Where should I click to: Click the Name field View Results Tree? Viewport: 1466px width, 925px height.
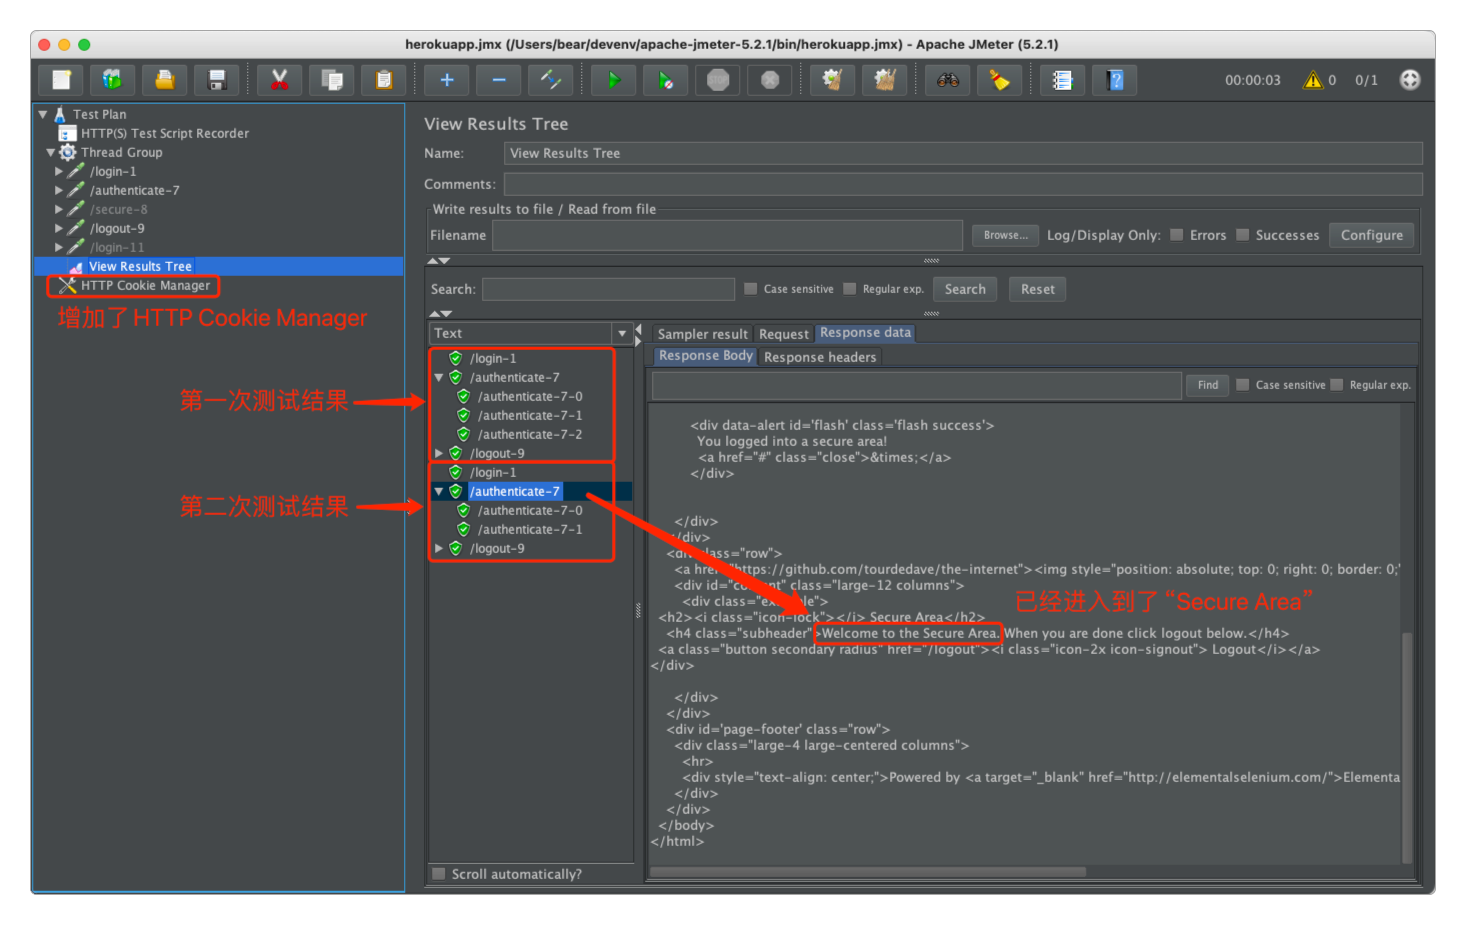[x=963, y=153]
